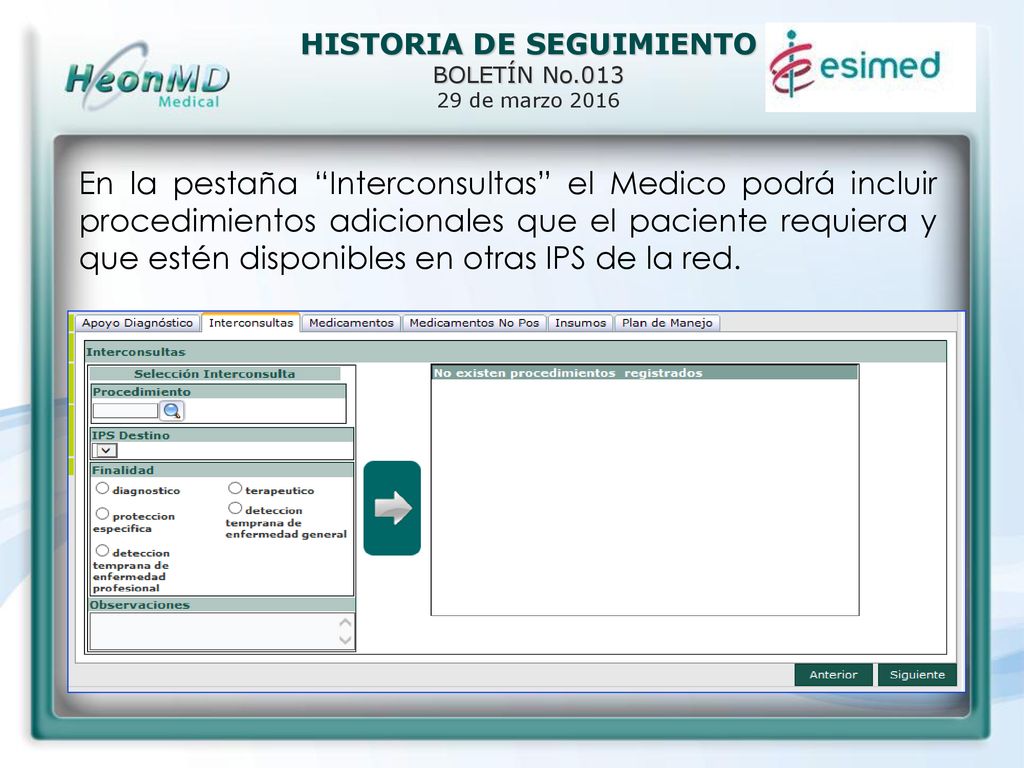Viewport: 1024px width, 768px height.
Task: Click the 'No existen procedimientos registrados' header
Action: (x=644, y=373)
